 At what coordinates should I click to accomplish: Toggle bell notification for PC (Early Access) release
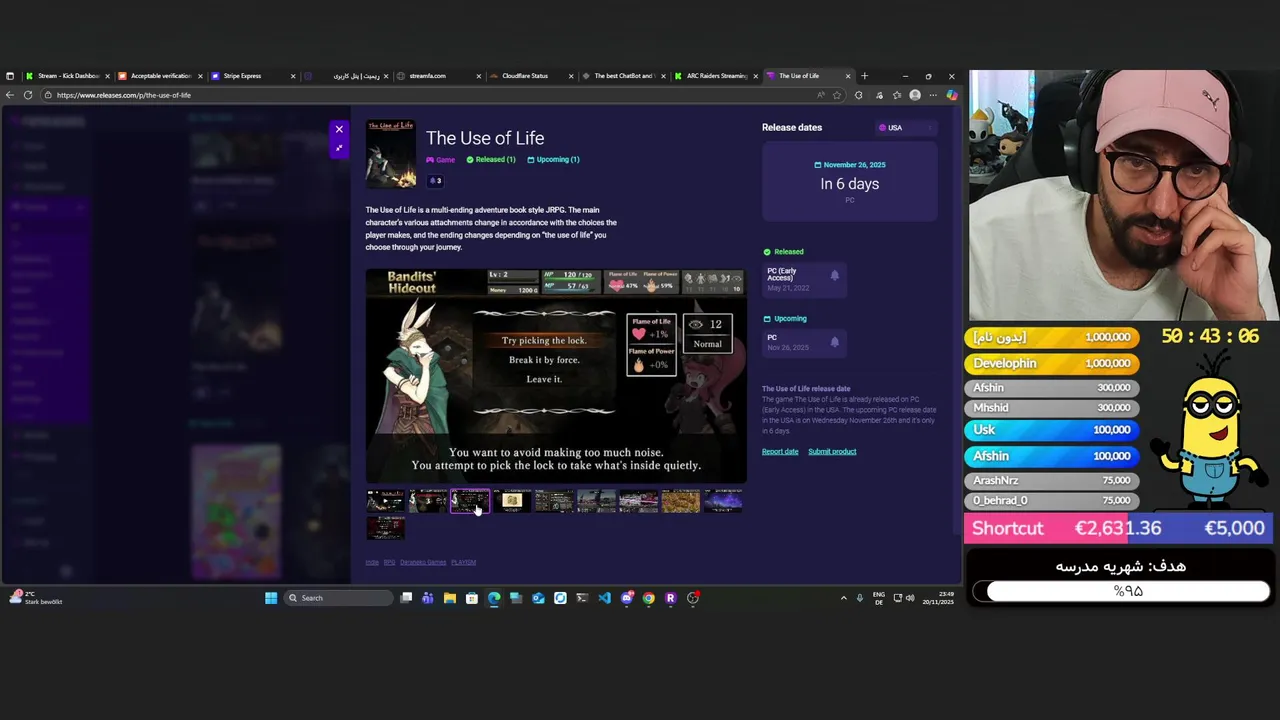point(835,275)
